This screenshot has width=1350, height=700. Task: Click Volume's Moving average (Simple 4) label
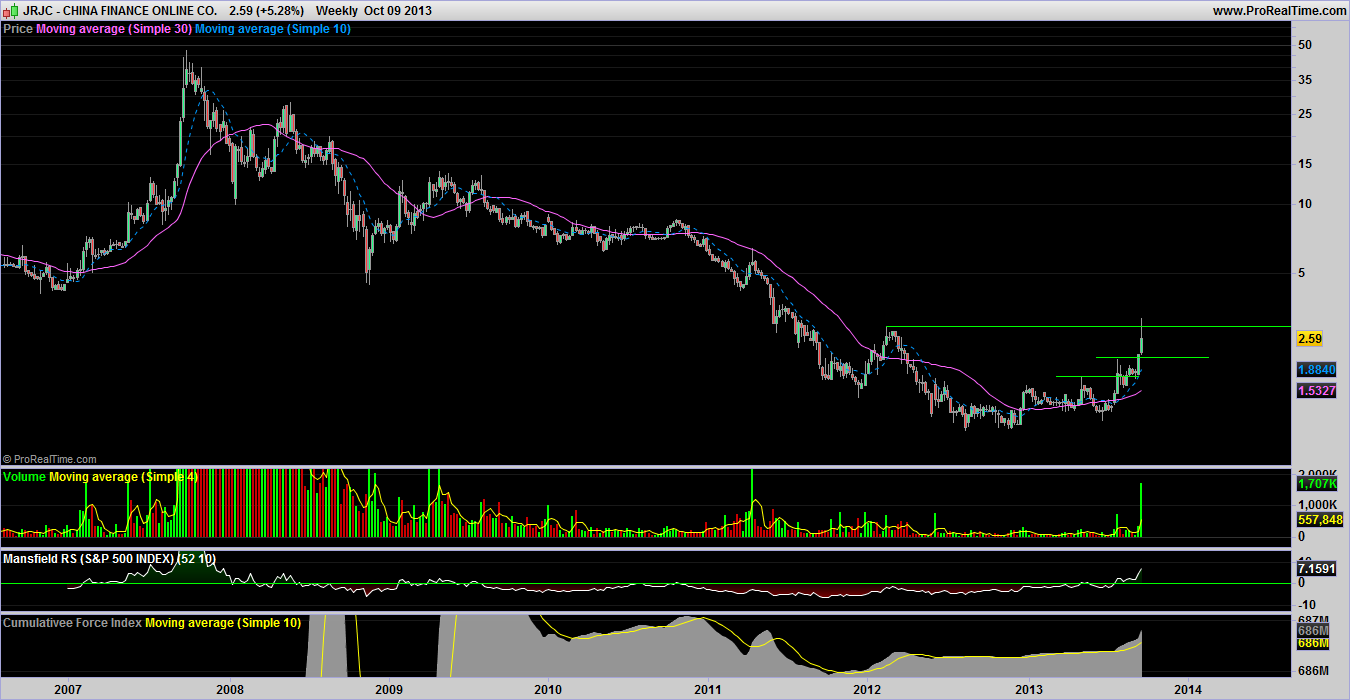pos(123,477)
